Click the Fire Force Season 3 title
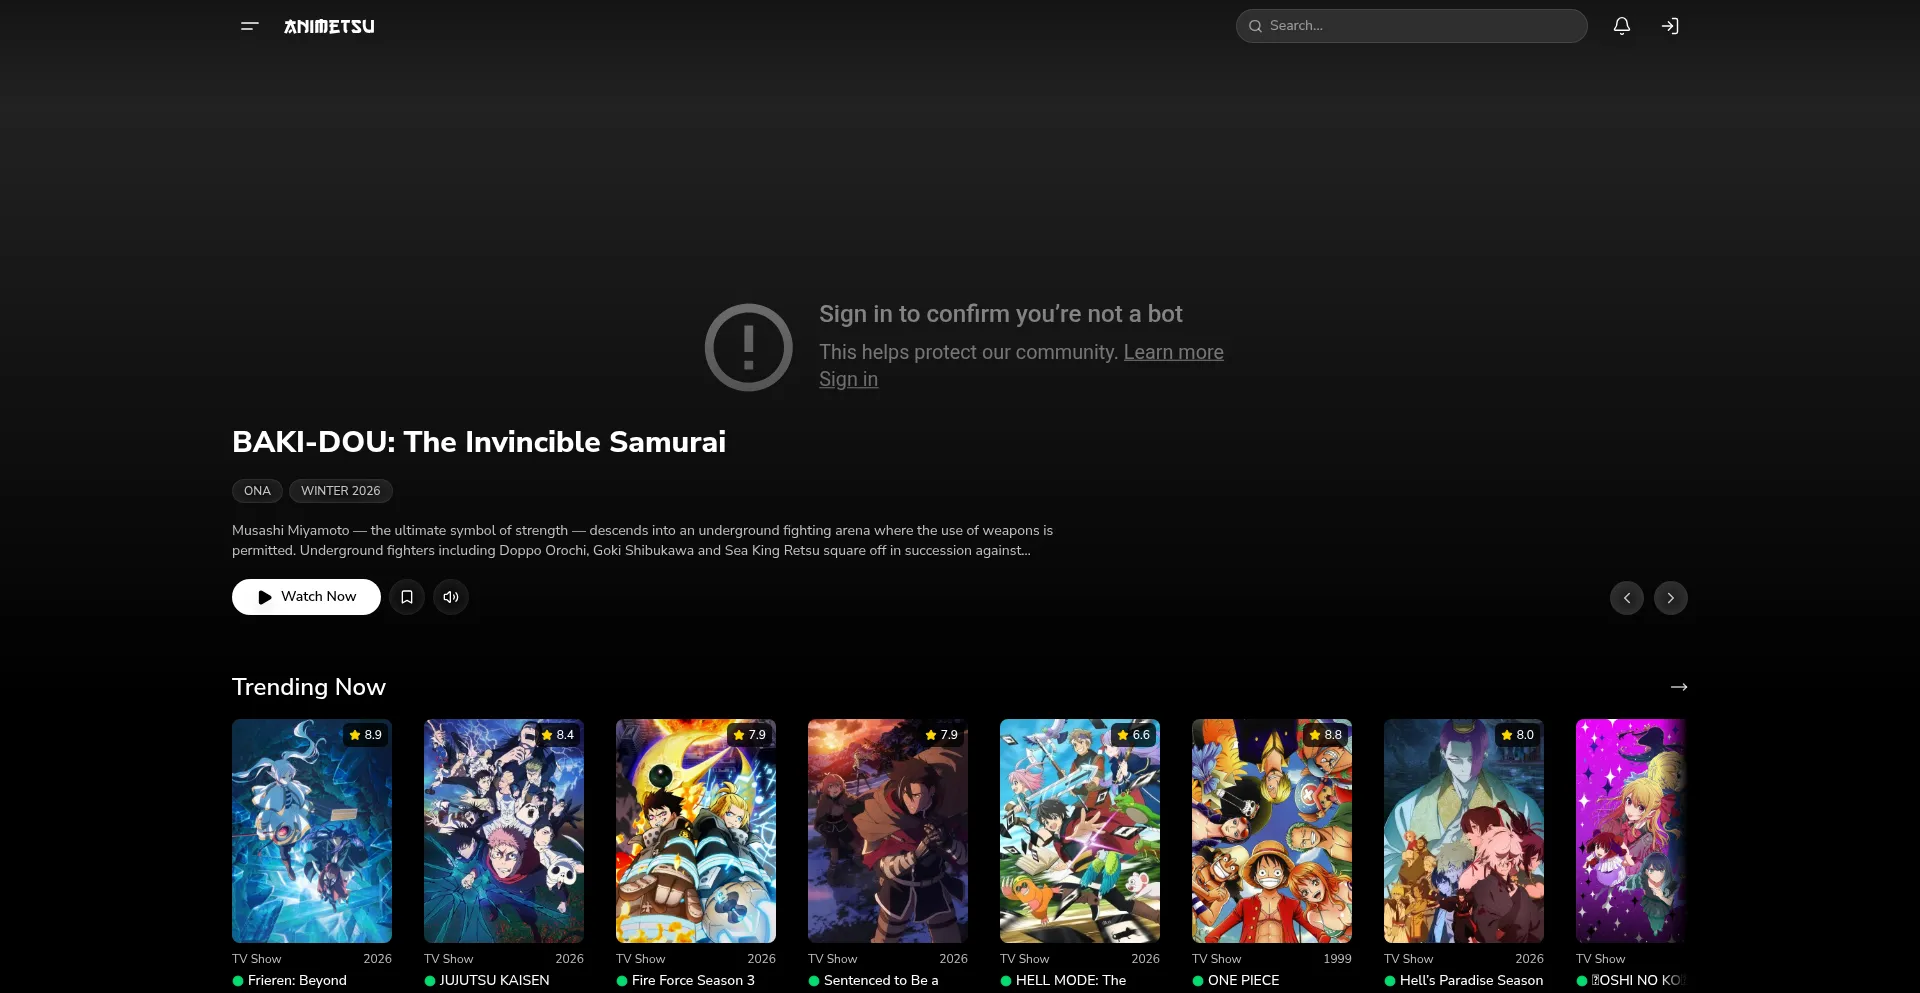This screenshot has height=993, width=1920. pyautogui.click(x=693, y=981)
